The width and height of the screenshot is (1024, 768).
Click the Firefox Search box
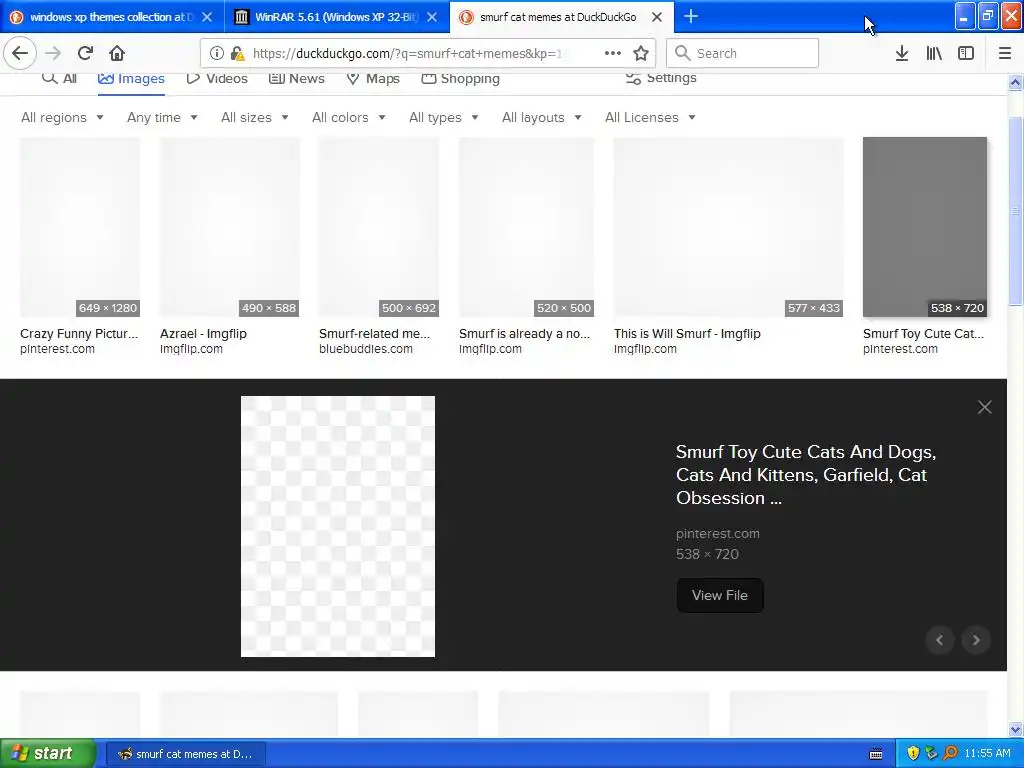click(743, 54)
